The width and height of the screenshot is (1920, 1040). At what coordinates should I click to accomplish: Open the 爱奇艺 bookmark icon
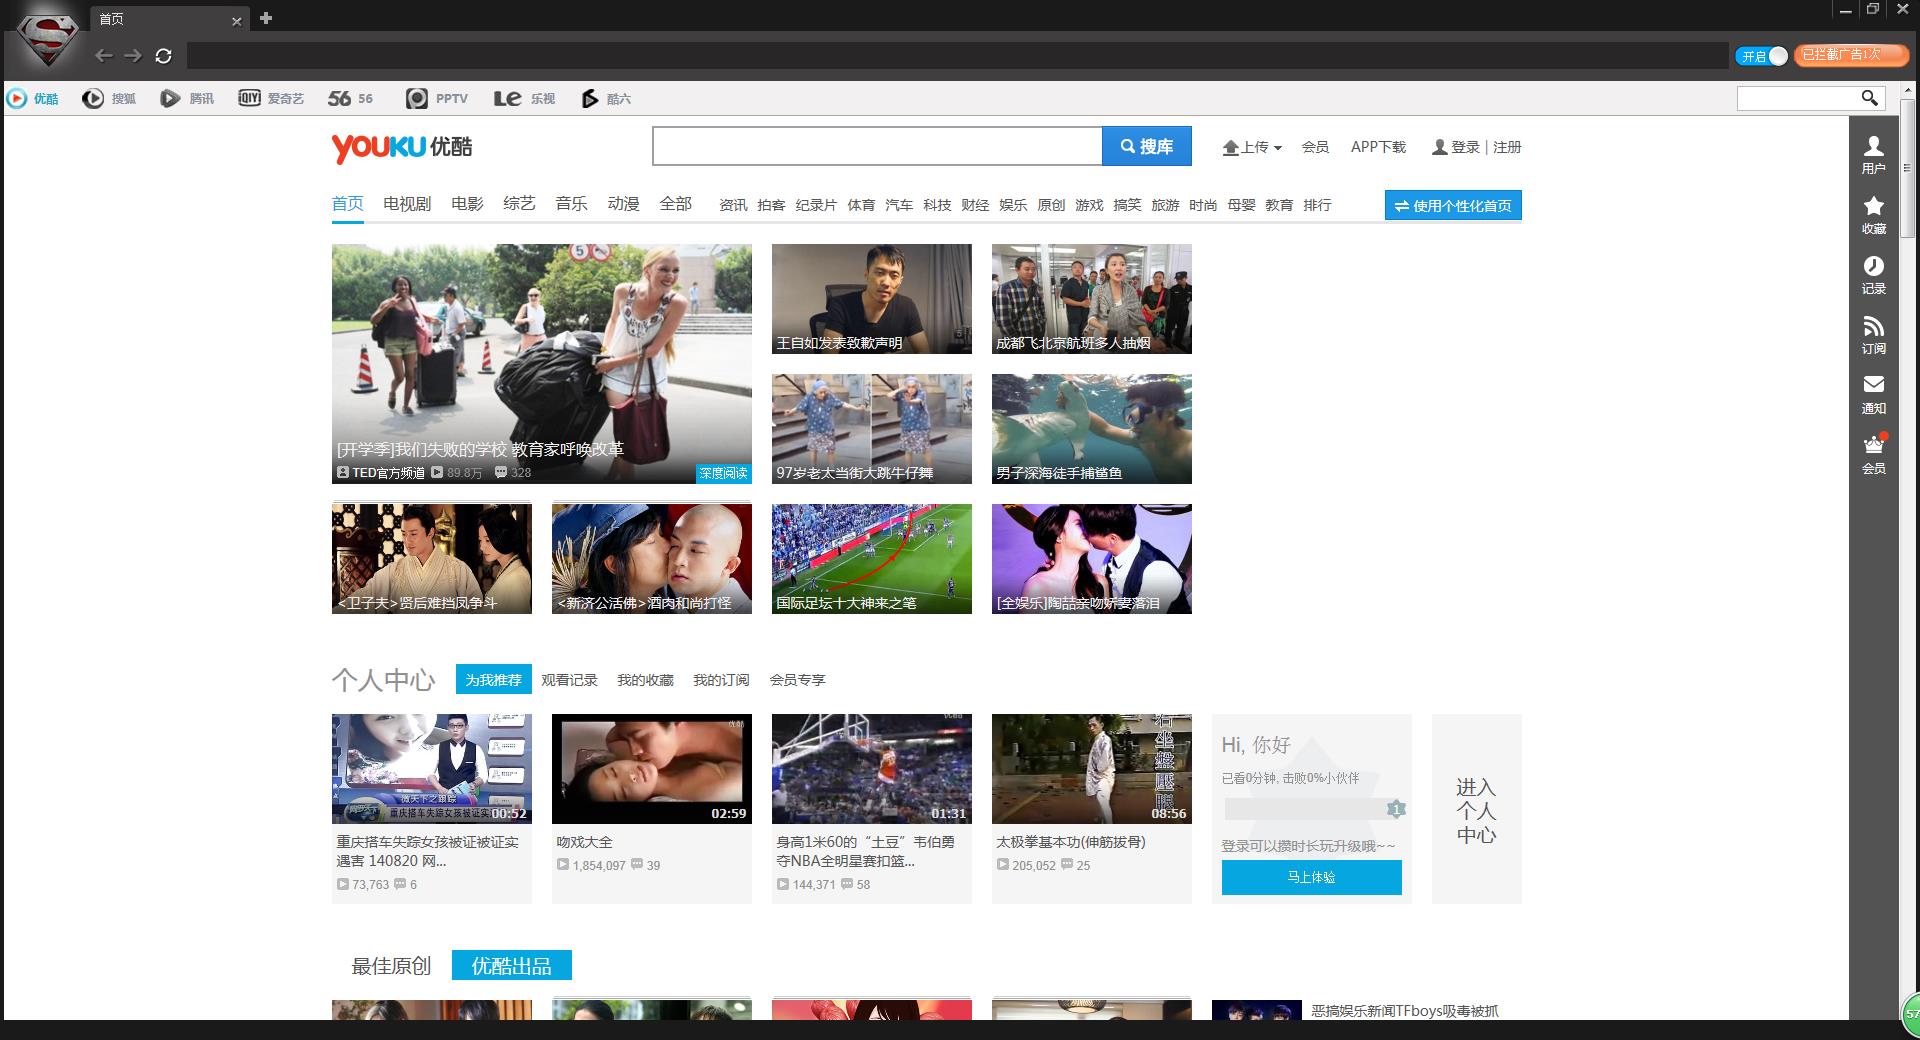[x=249, y=98]
